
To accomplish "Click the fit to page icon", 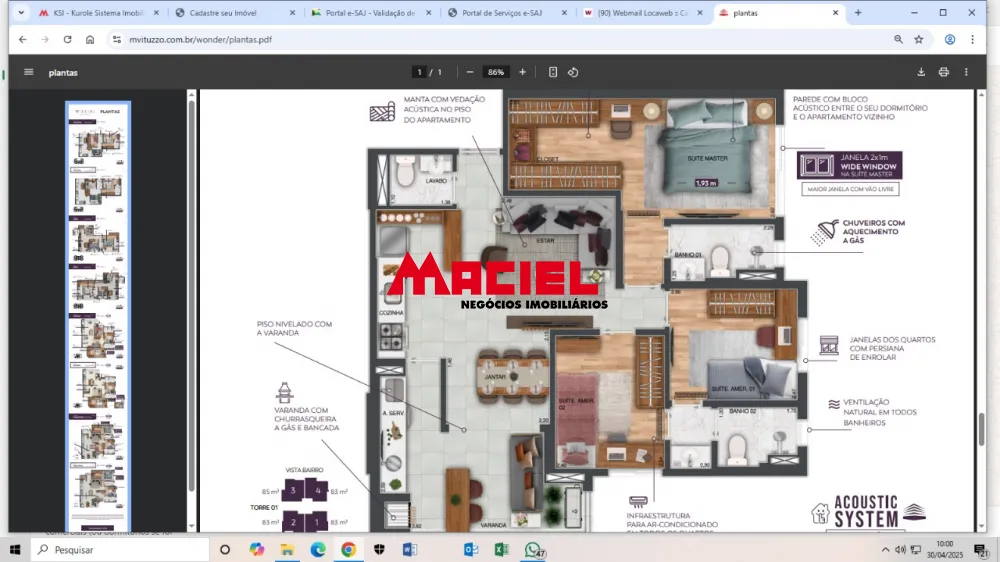I will coord(553,72).
